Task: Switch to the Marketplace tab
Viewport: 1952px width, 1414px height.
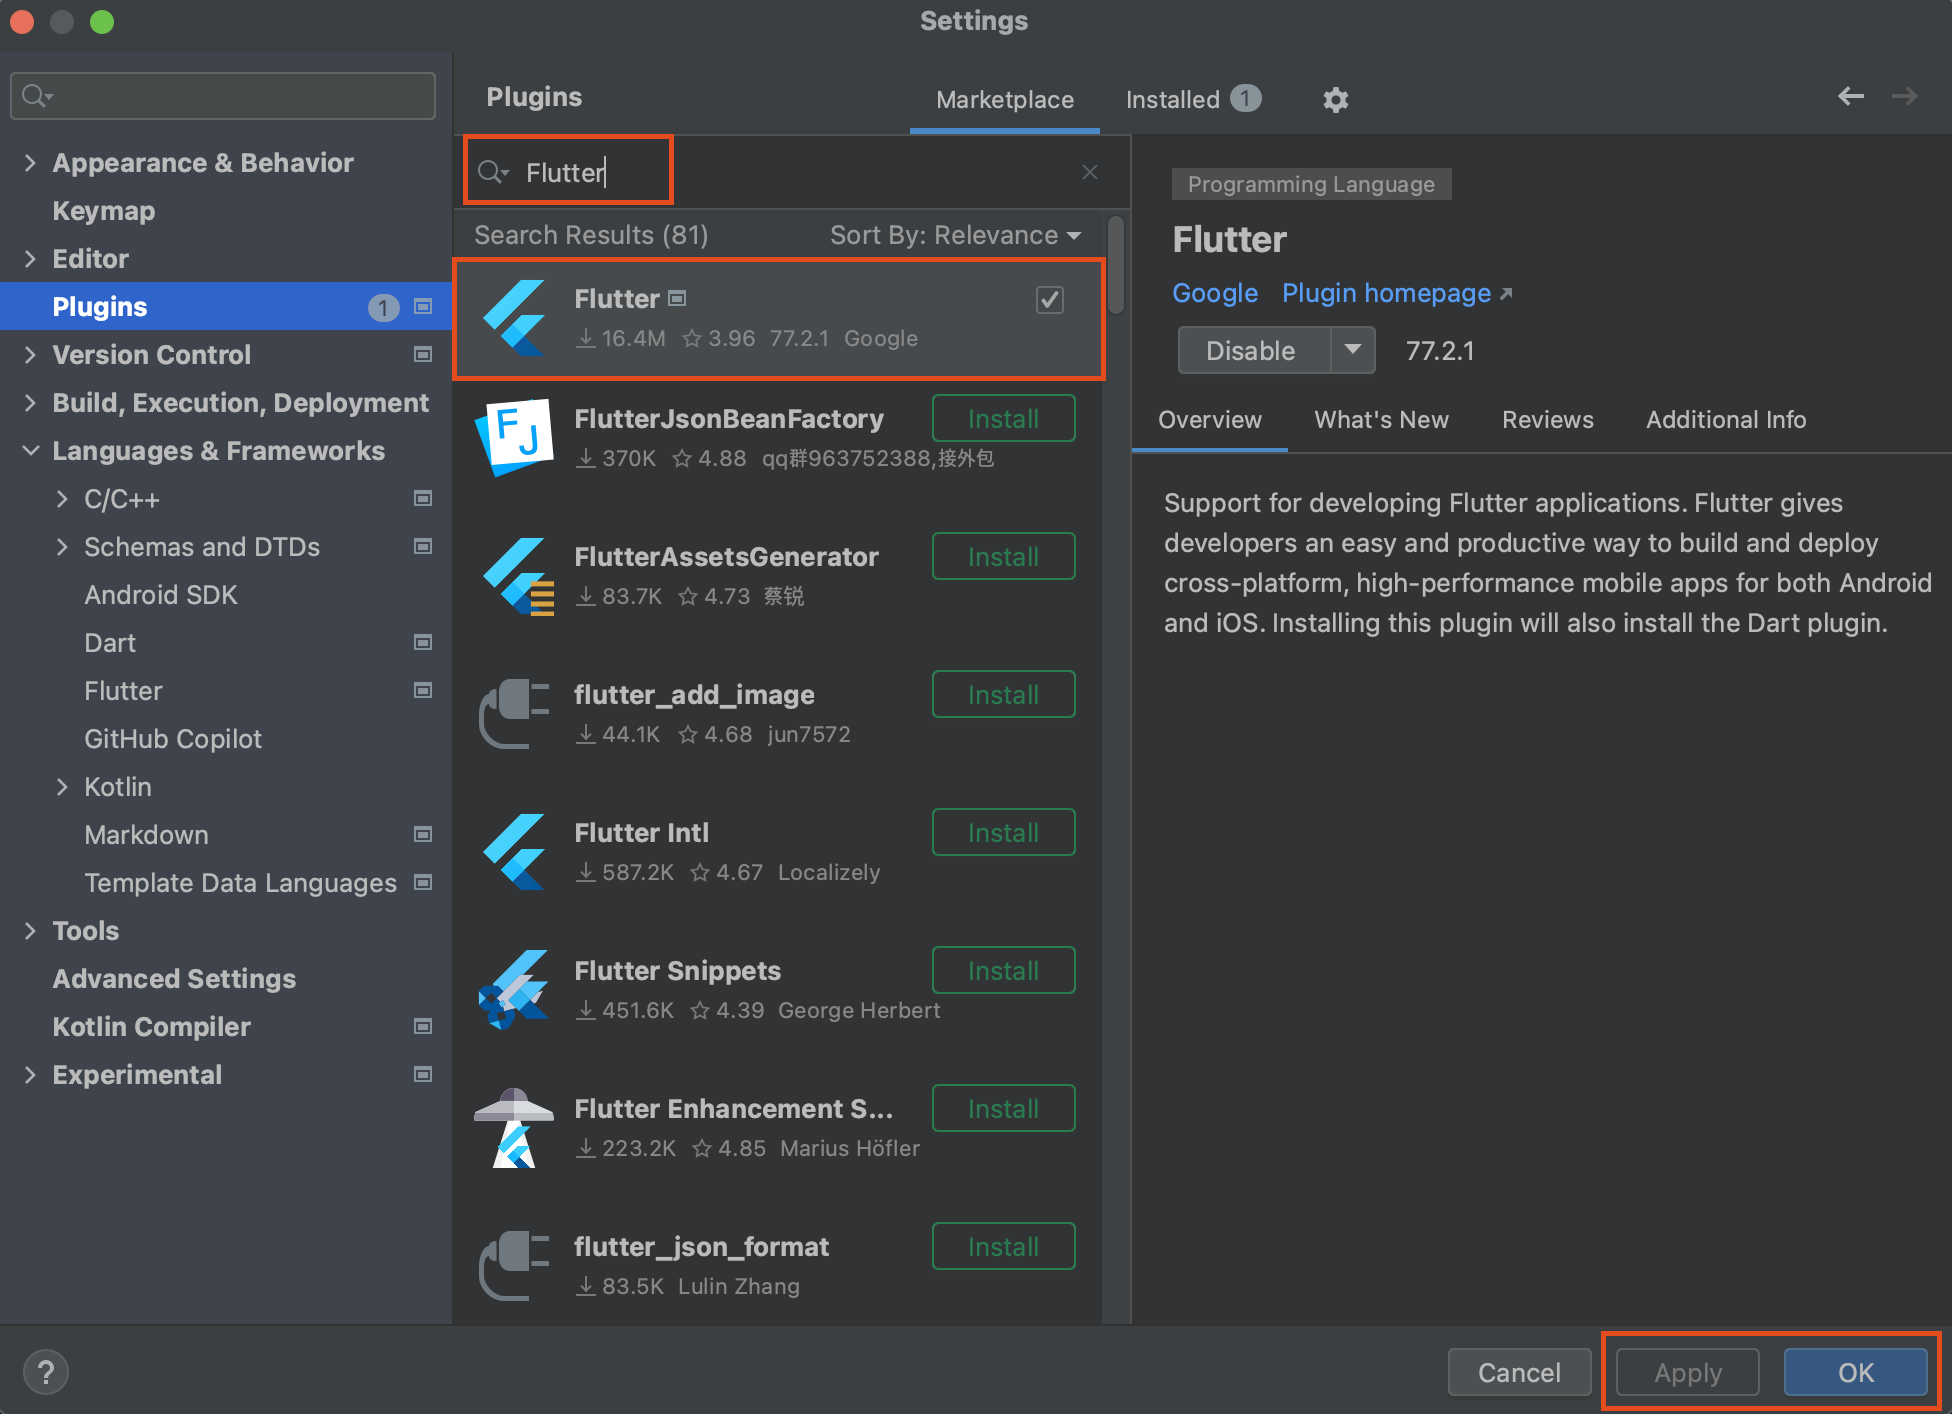Action: (1005, 99)
